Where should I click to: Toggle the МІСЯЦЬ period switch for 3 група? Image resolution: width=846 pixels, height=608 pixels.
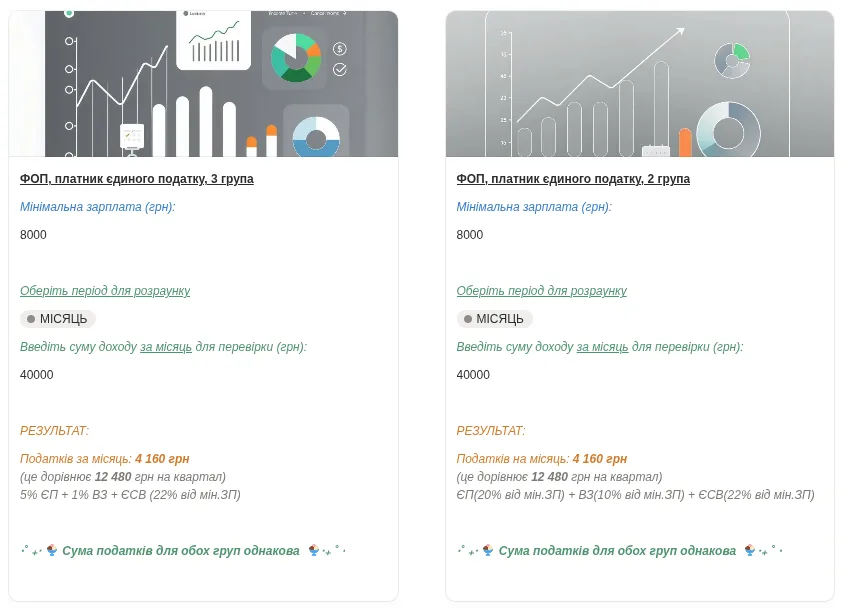pyautogui.click(x=56, y=319)
